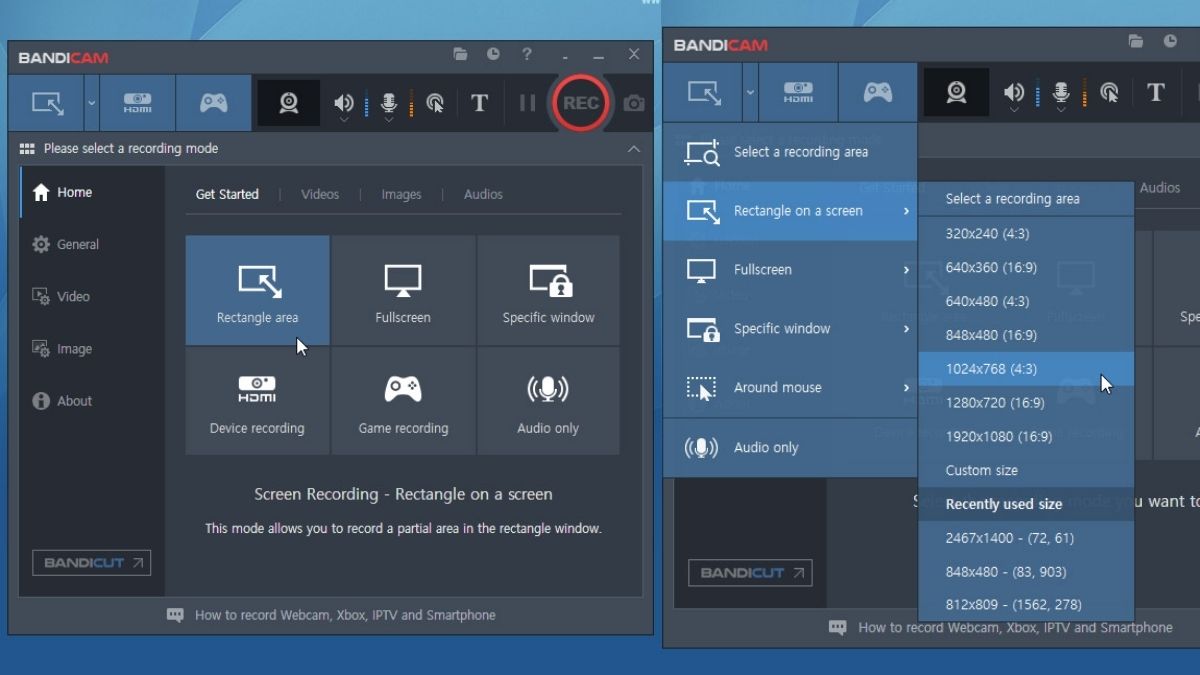1200x675 pixels.
Task: Open the BANDICUT button in left window
Action: (92, 563)
